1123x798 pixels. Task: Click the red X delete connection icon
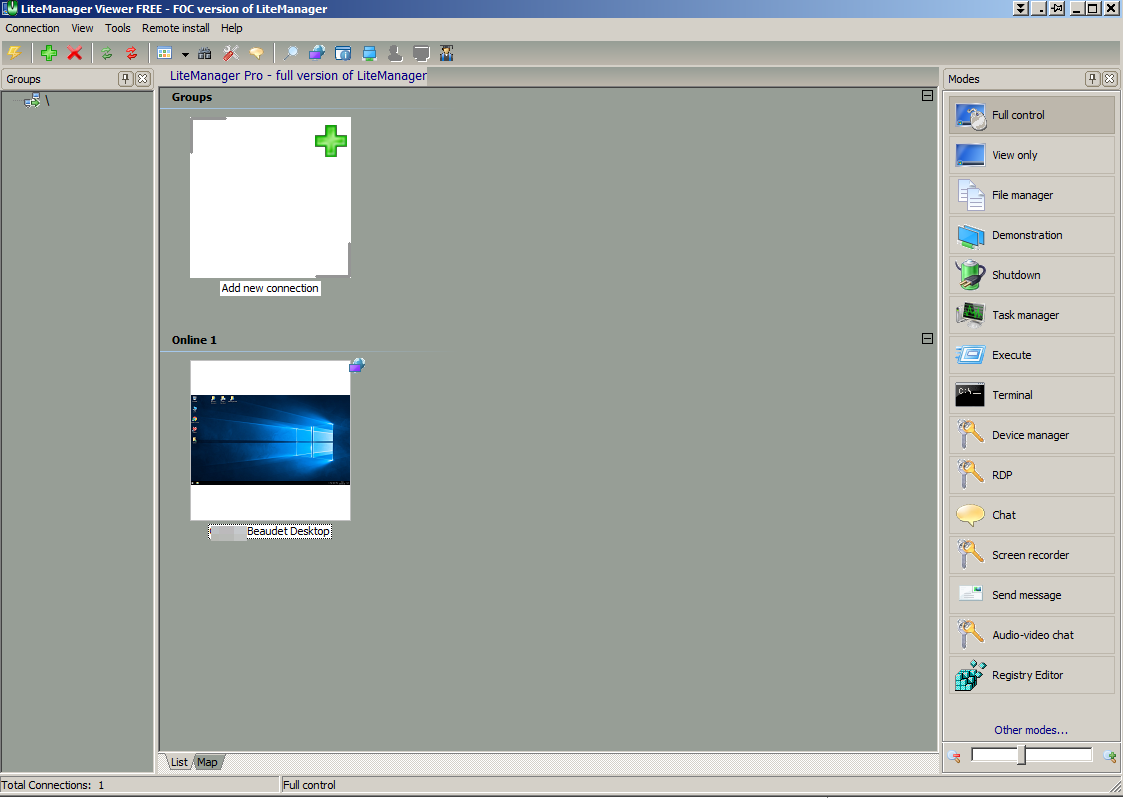74,53
